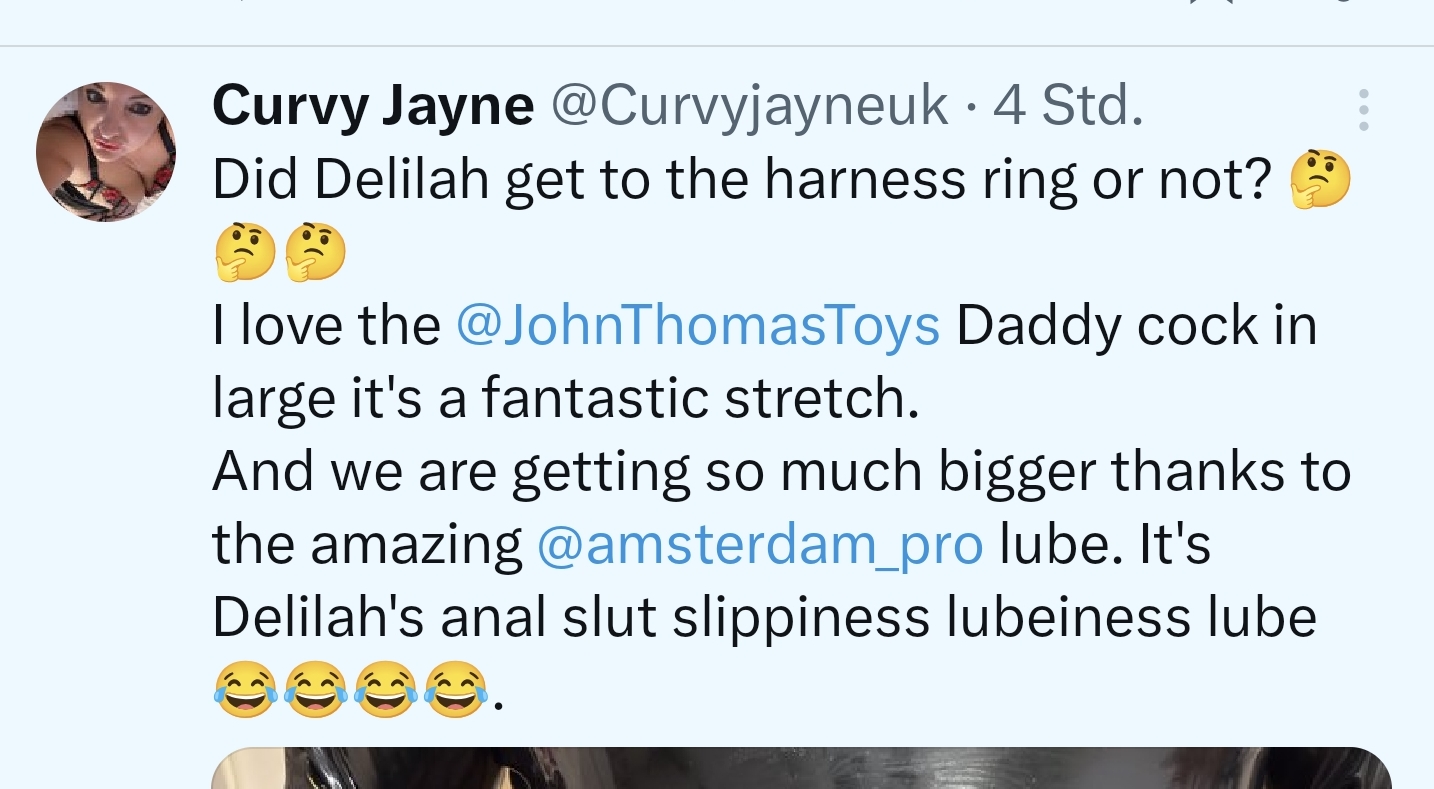
Task: Open the three-dot more options menu
Action: (1363, 110)
